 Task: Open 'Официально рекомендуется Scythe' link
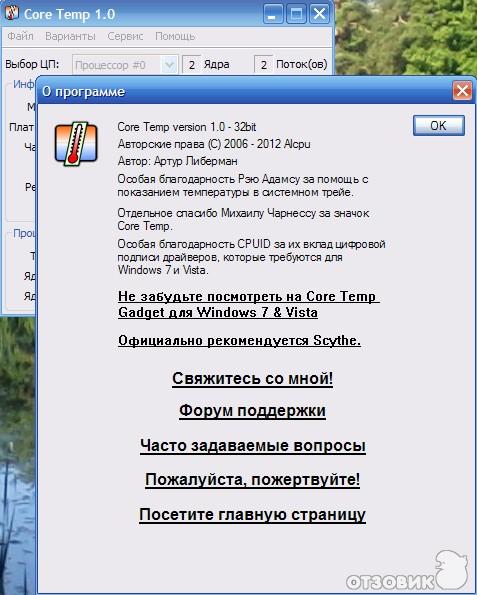239,340
